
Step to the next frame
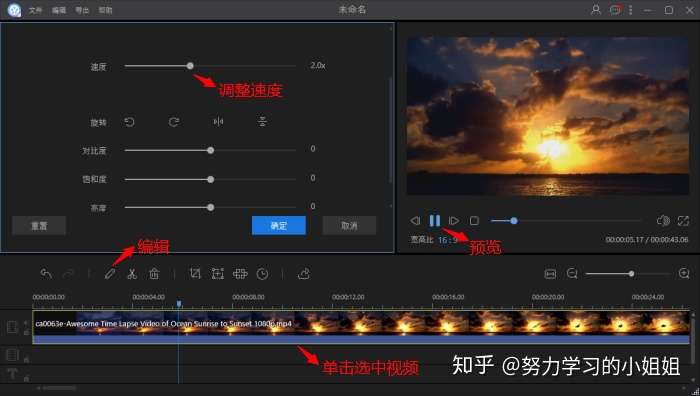[x=454, y=221]
